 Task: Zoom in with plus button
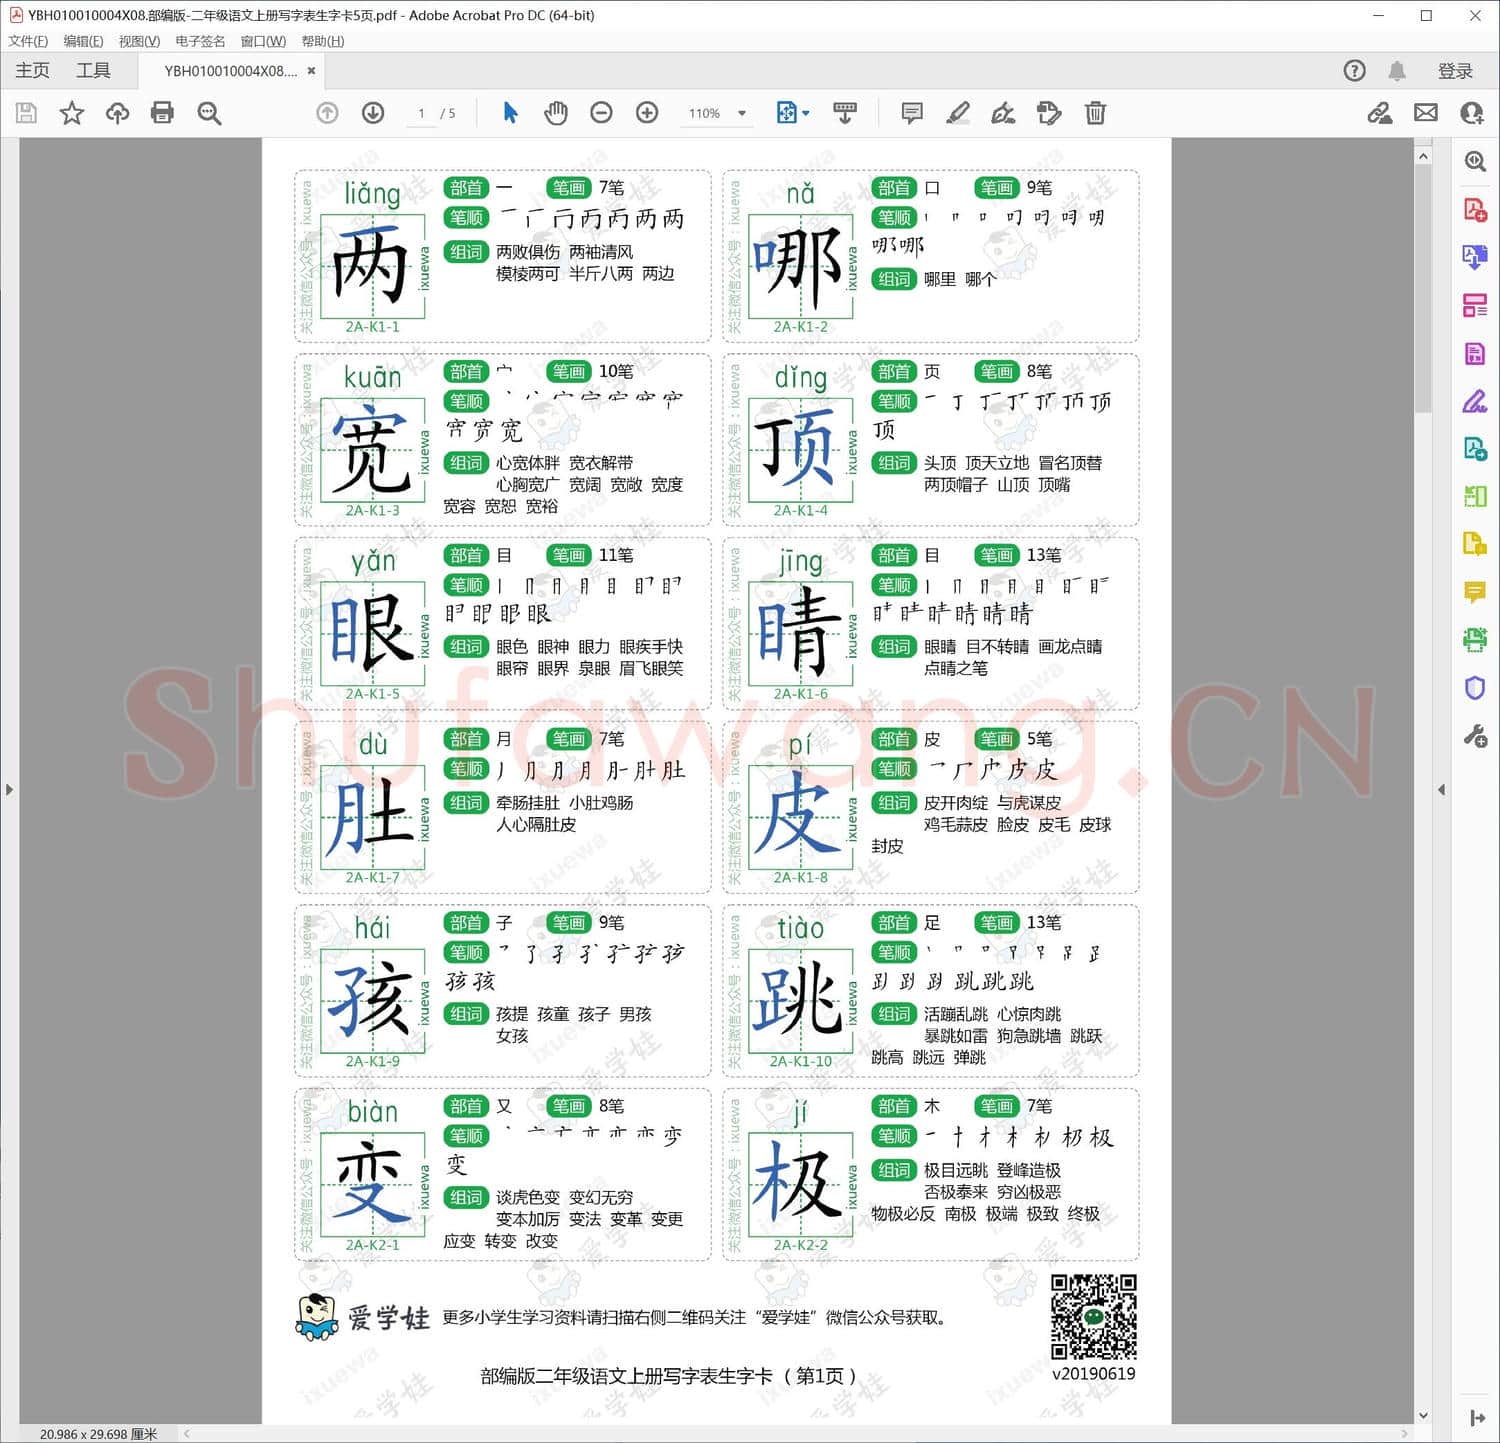point(647,113)
